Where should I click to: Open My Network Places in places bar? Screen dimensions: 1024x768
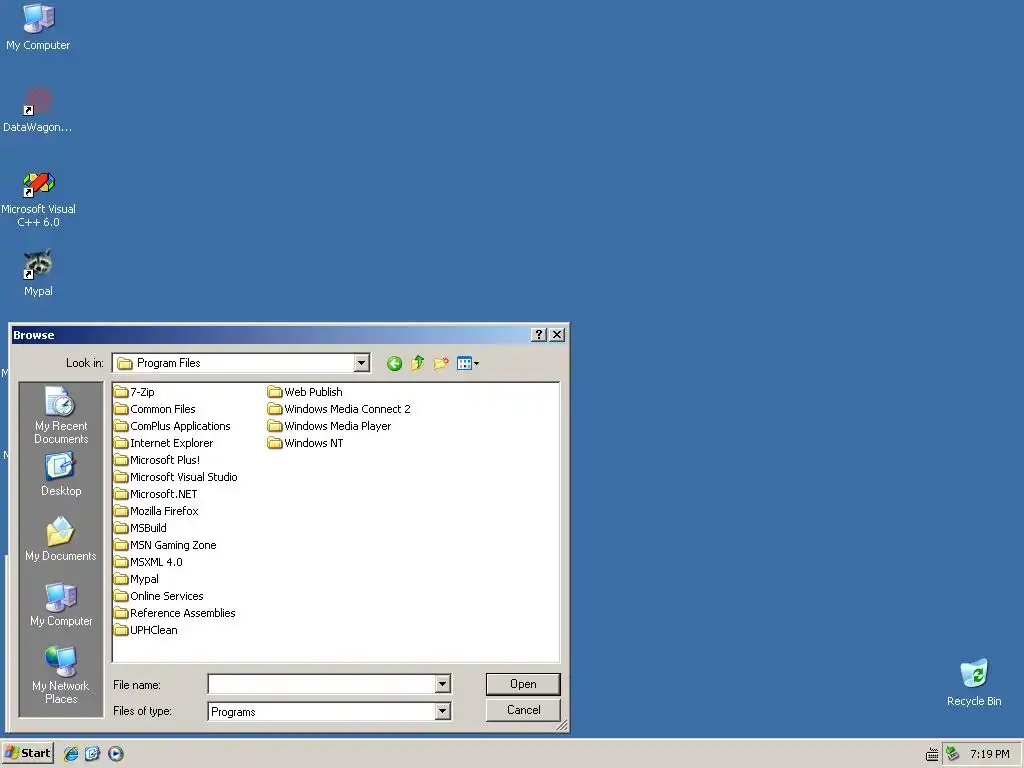click(61, 675)
